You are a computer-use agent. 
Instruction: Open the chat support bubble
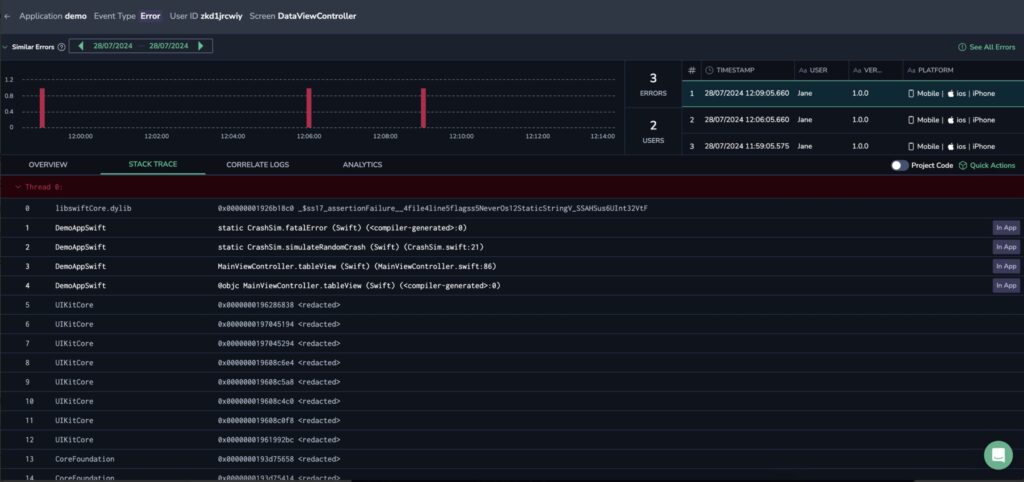pyautogui.click(x=998, y=455)
